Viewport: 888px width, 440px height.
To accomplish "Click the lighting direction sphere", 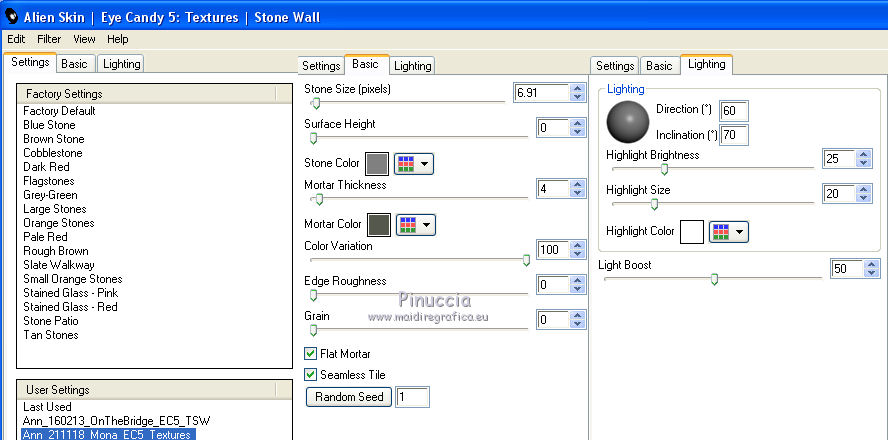I will pos(627,122).
